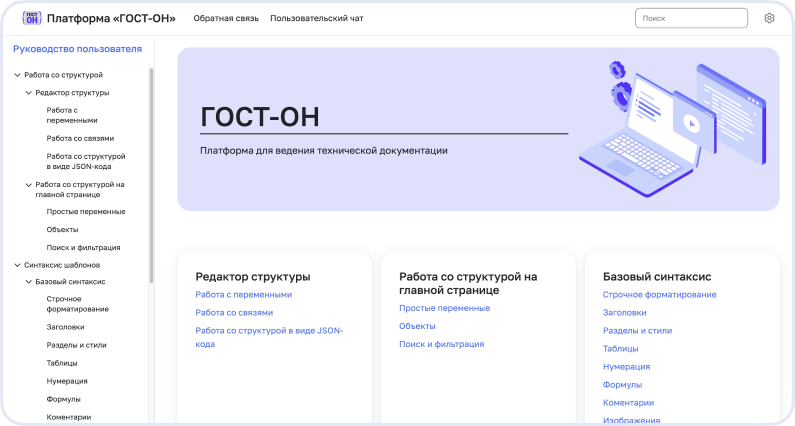795x426 pixels.
Task: Open Работа с переменными link in Редактор структуры card
Action: coord(244,295)
